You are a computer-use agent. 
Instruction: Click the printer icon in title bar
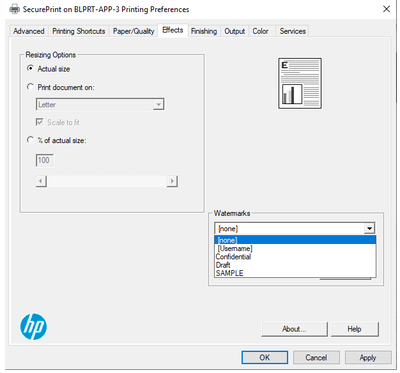tap(14, 9)
